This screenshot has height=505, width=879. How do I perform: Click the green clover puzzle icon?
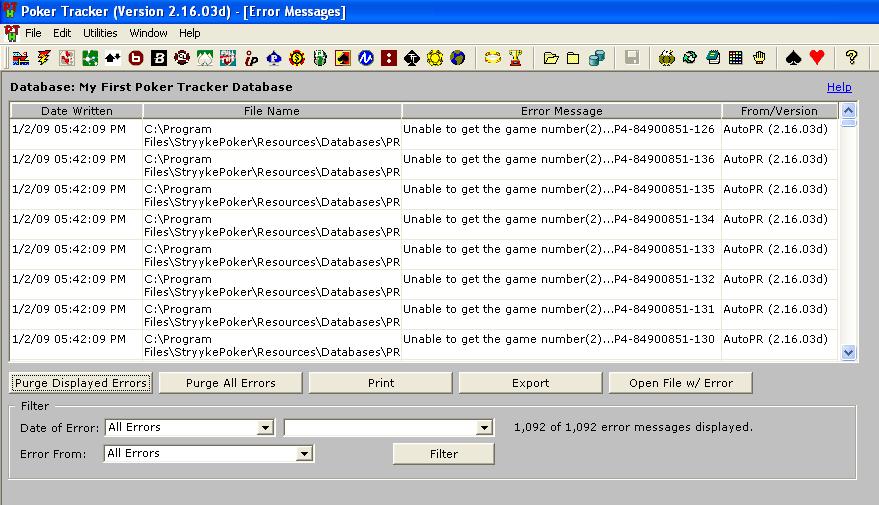pos(90,58)
